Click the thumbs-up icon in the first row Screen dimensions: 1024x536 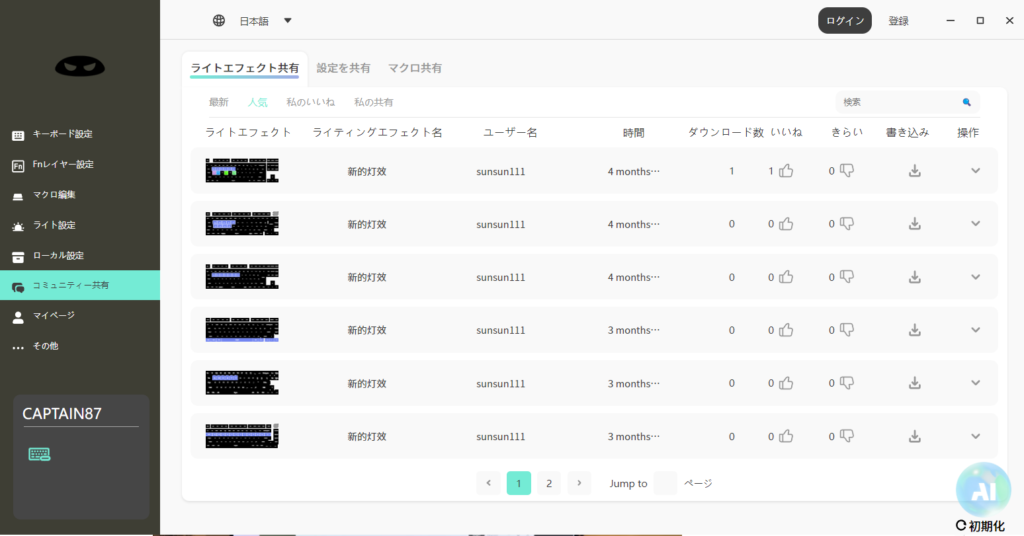(x=786, y=171)
